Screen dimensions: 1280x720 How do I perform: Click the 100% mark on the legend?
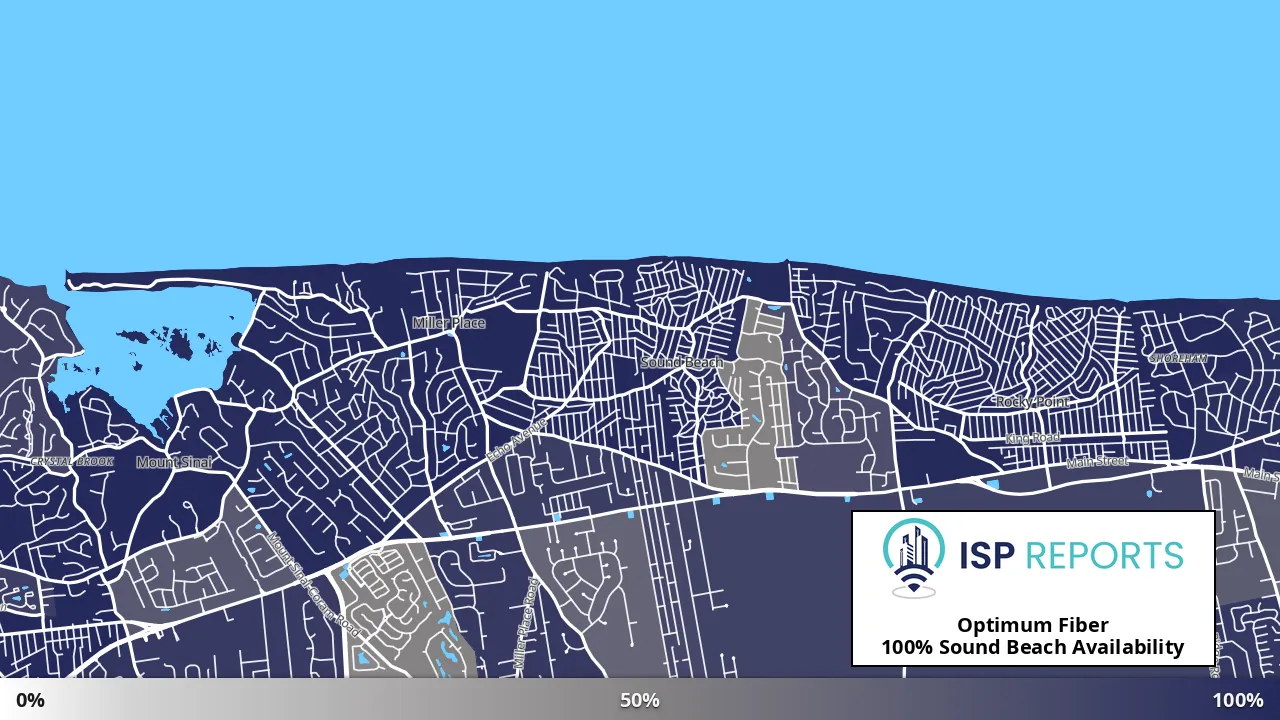coord(1238,700)
